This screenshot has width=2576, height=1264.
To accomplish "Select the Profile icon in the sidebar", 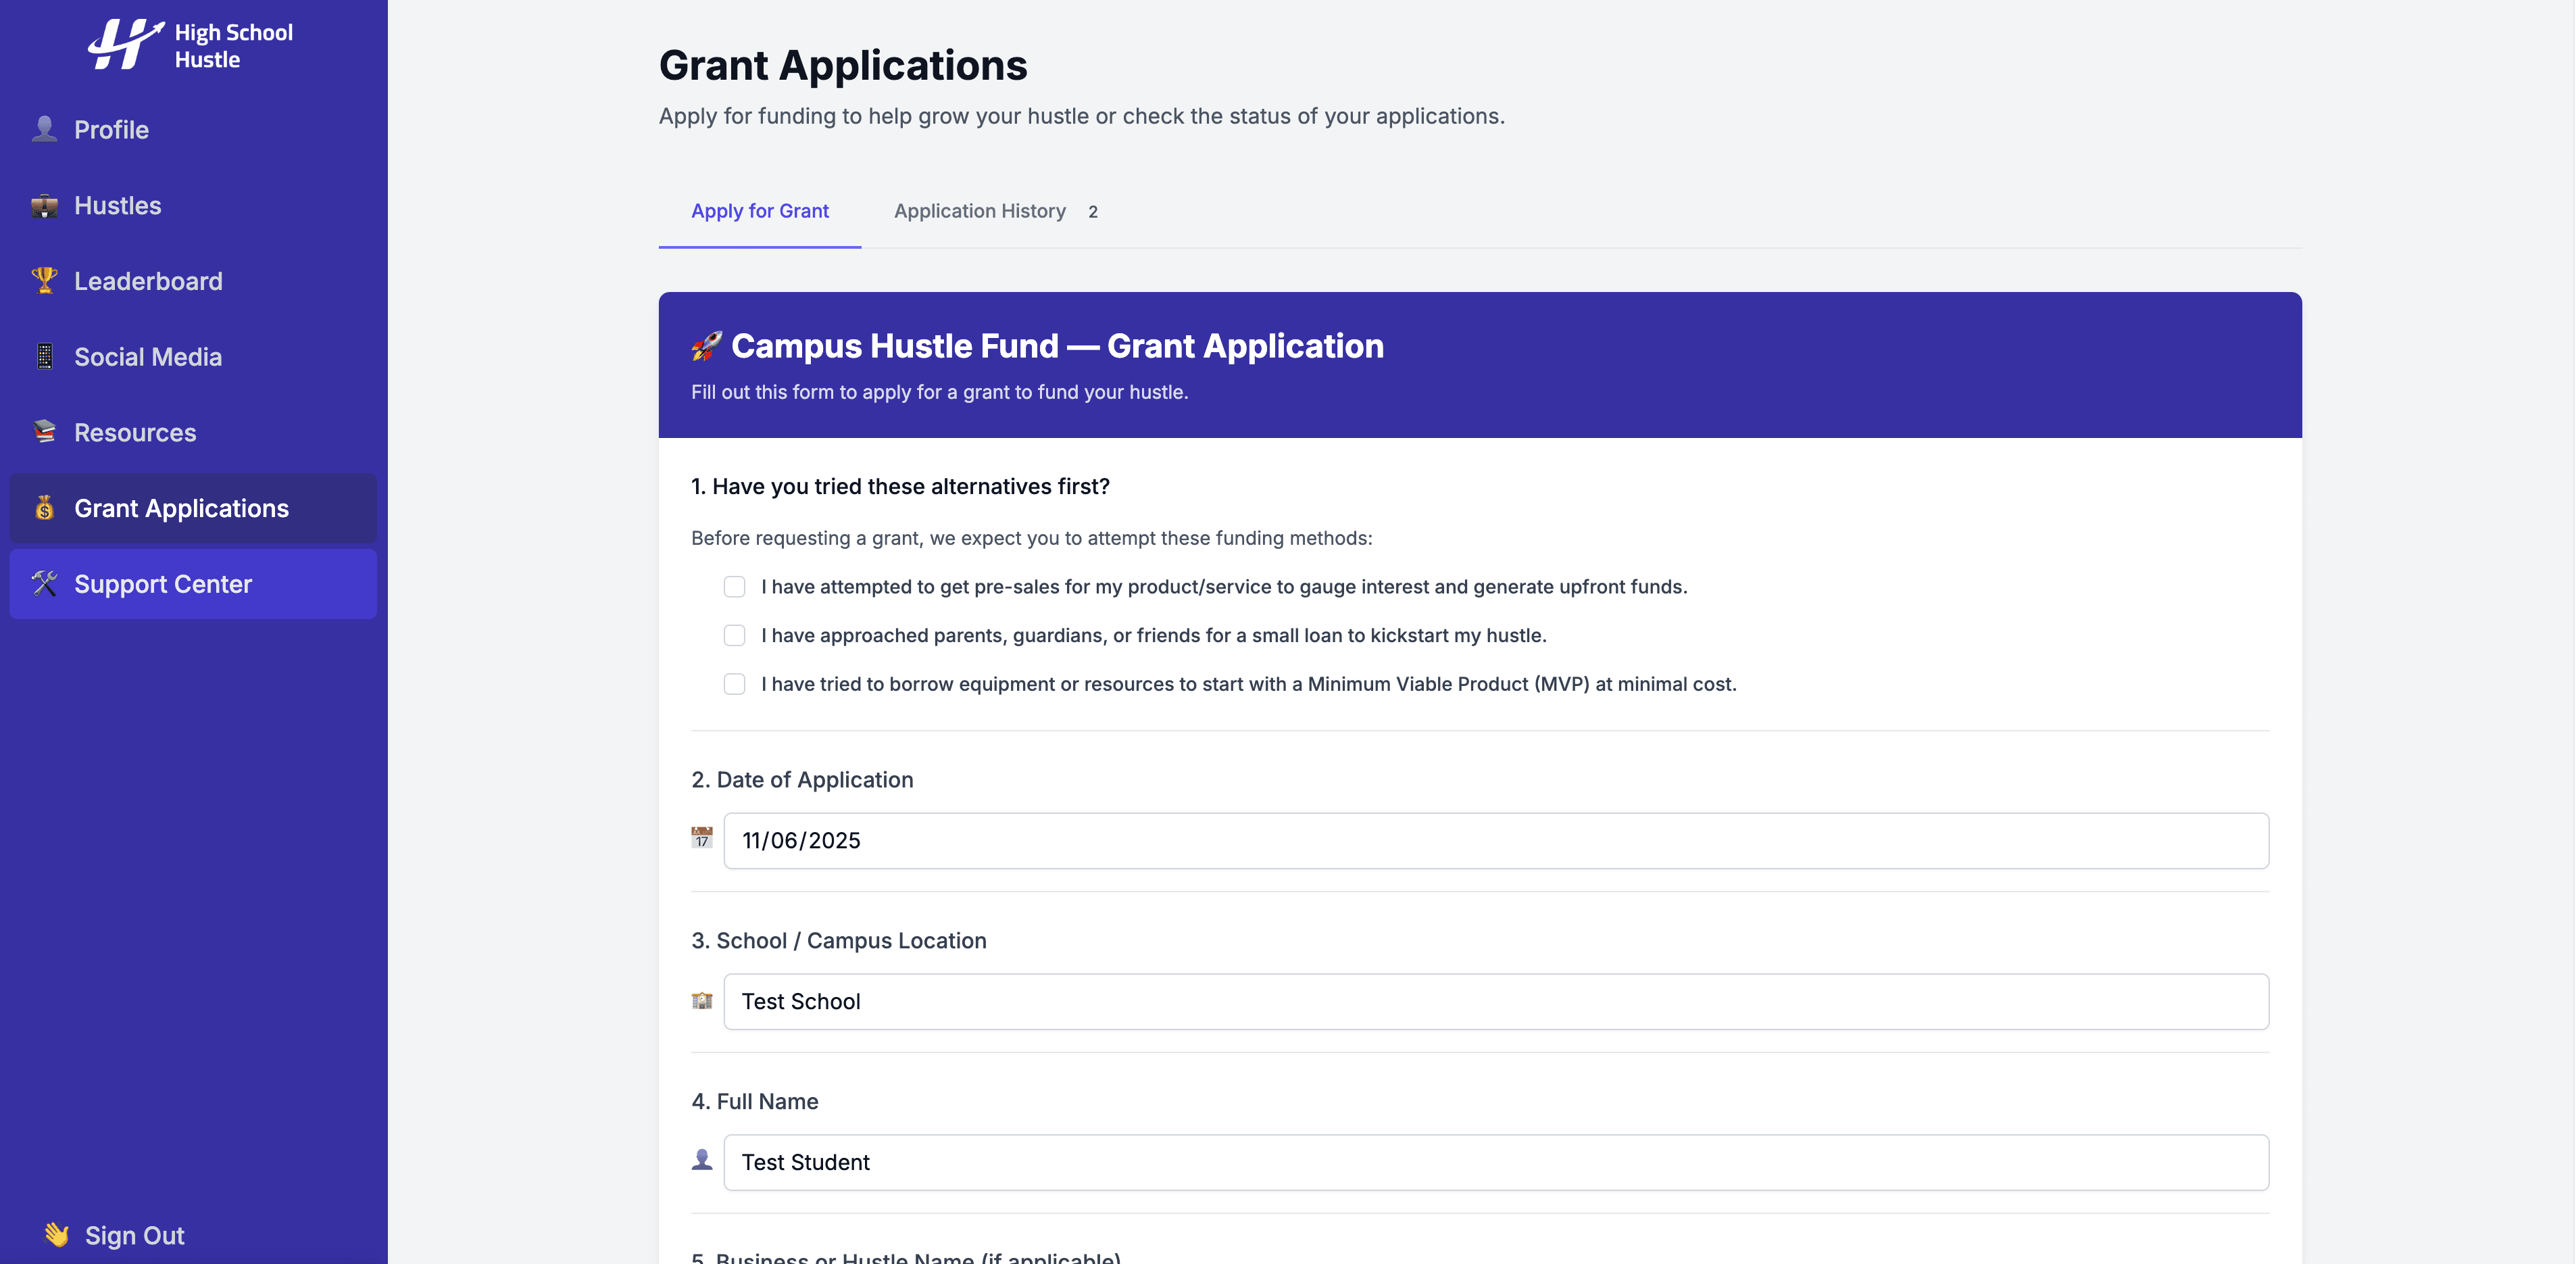I will click(44, 129).
